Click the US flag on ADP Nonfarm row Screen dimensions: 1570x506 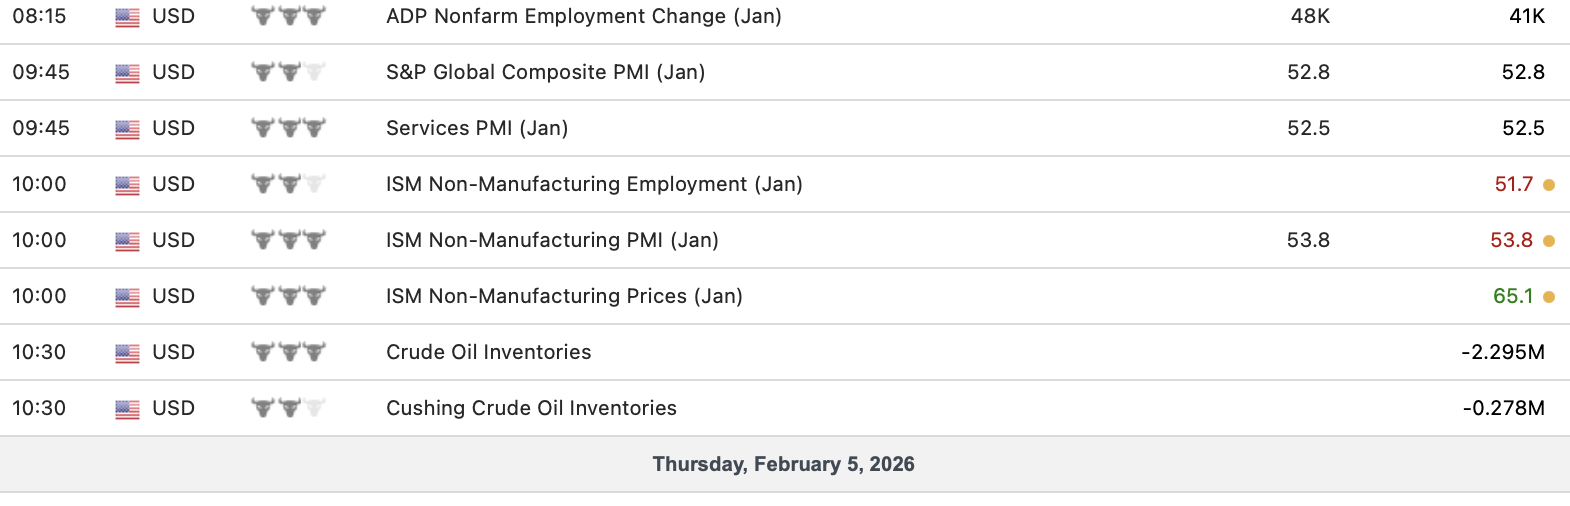click(x=127, y=18)
